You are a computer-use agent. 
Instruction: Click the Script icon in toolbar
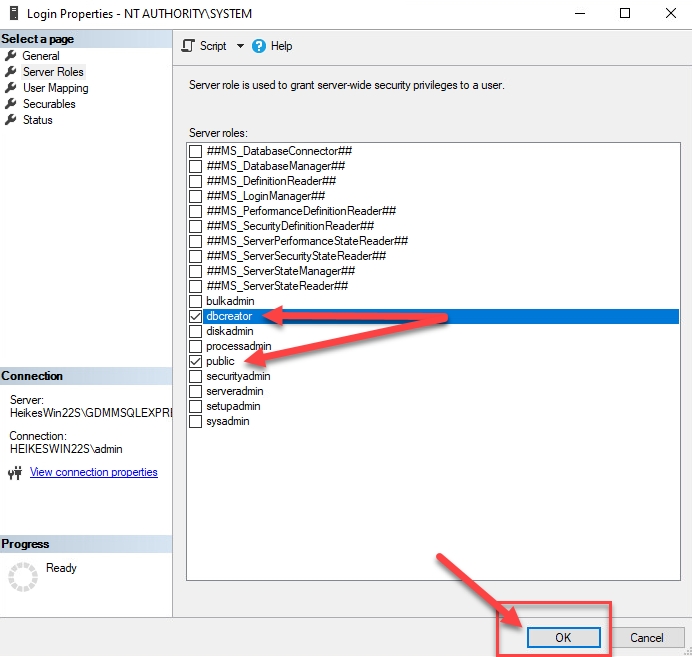click(188, 46)
